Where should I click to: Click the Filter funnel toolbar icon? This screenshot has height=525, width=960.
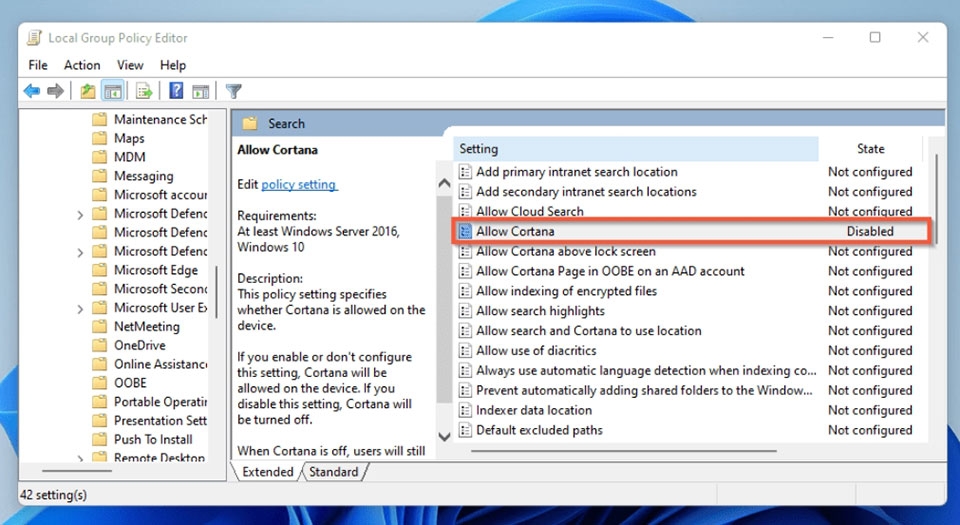point(233,92)
